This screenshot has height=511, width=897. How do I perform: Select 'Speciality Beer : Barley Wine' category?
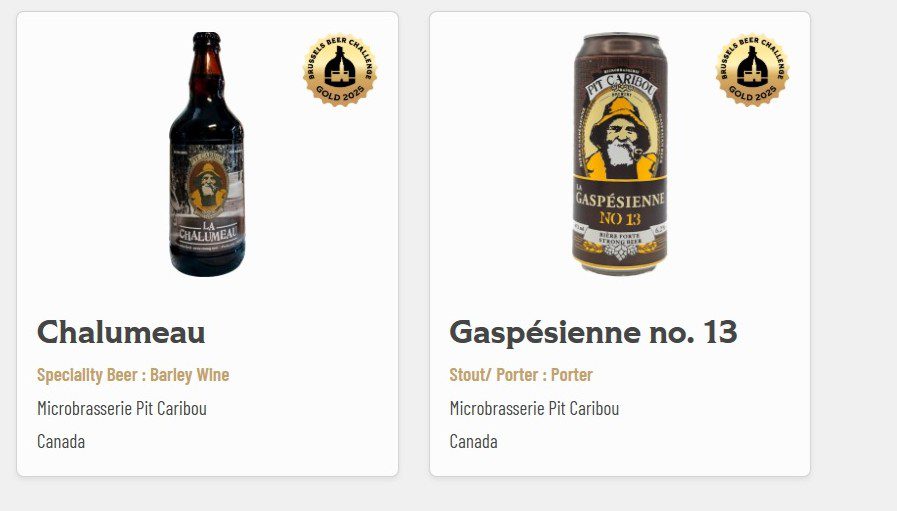coord(133,375)
